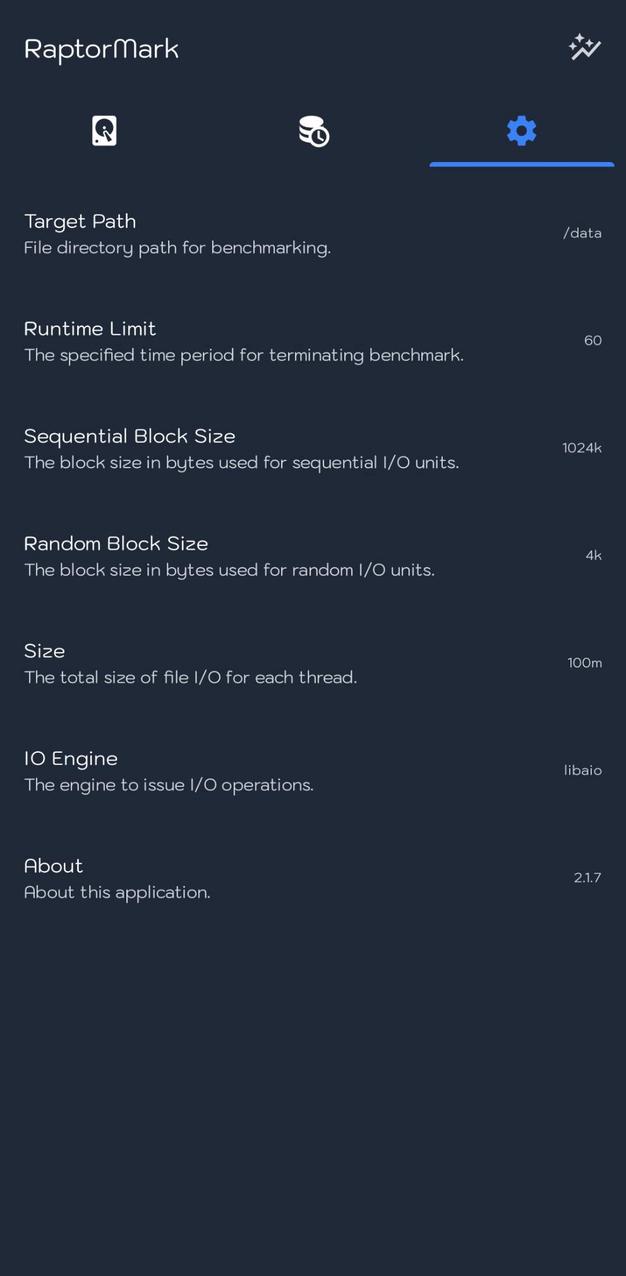Change the /data path value
626x1276 pixels.
pos(582,233)
